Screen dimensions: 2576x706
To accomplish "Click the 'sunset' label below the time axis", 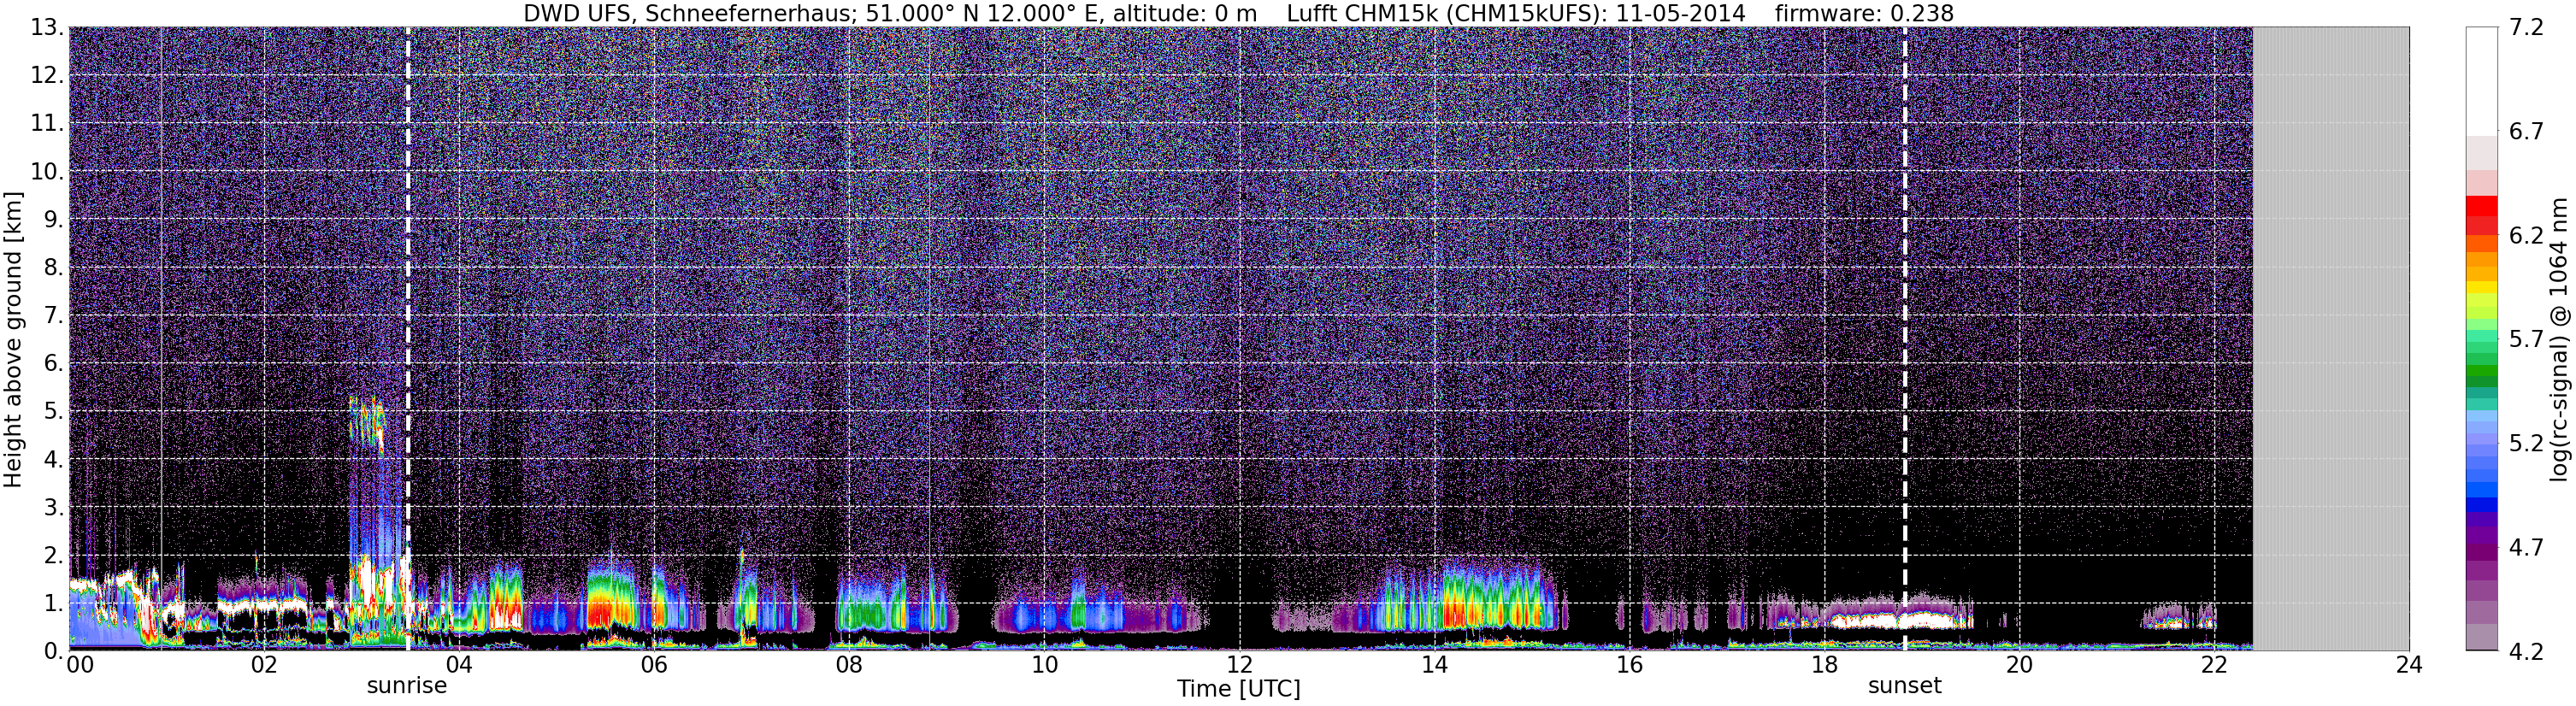I will (1904, 686).
